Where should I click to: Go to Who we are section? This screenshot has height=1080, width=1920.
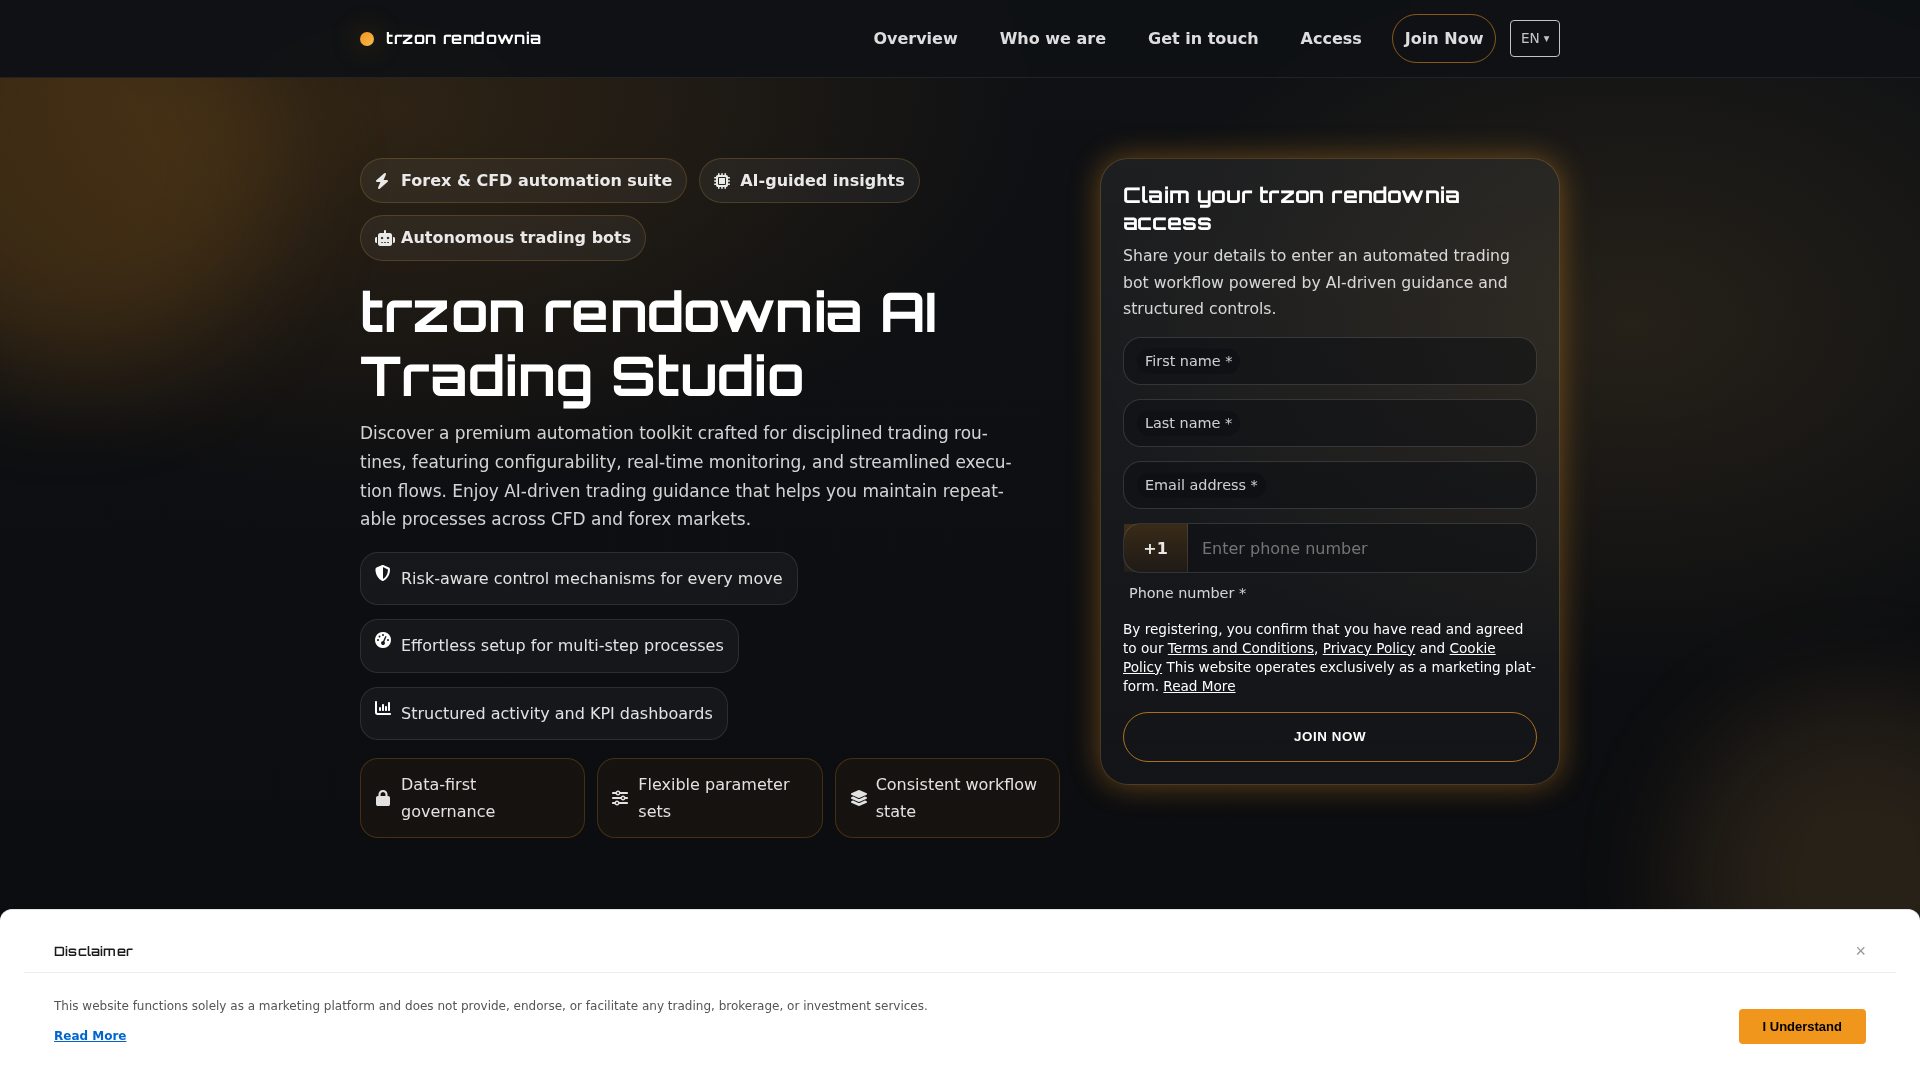(1052, 39)
